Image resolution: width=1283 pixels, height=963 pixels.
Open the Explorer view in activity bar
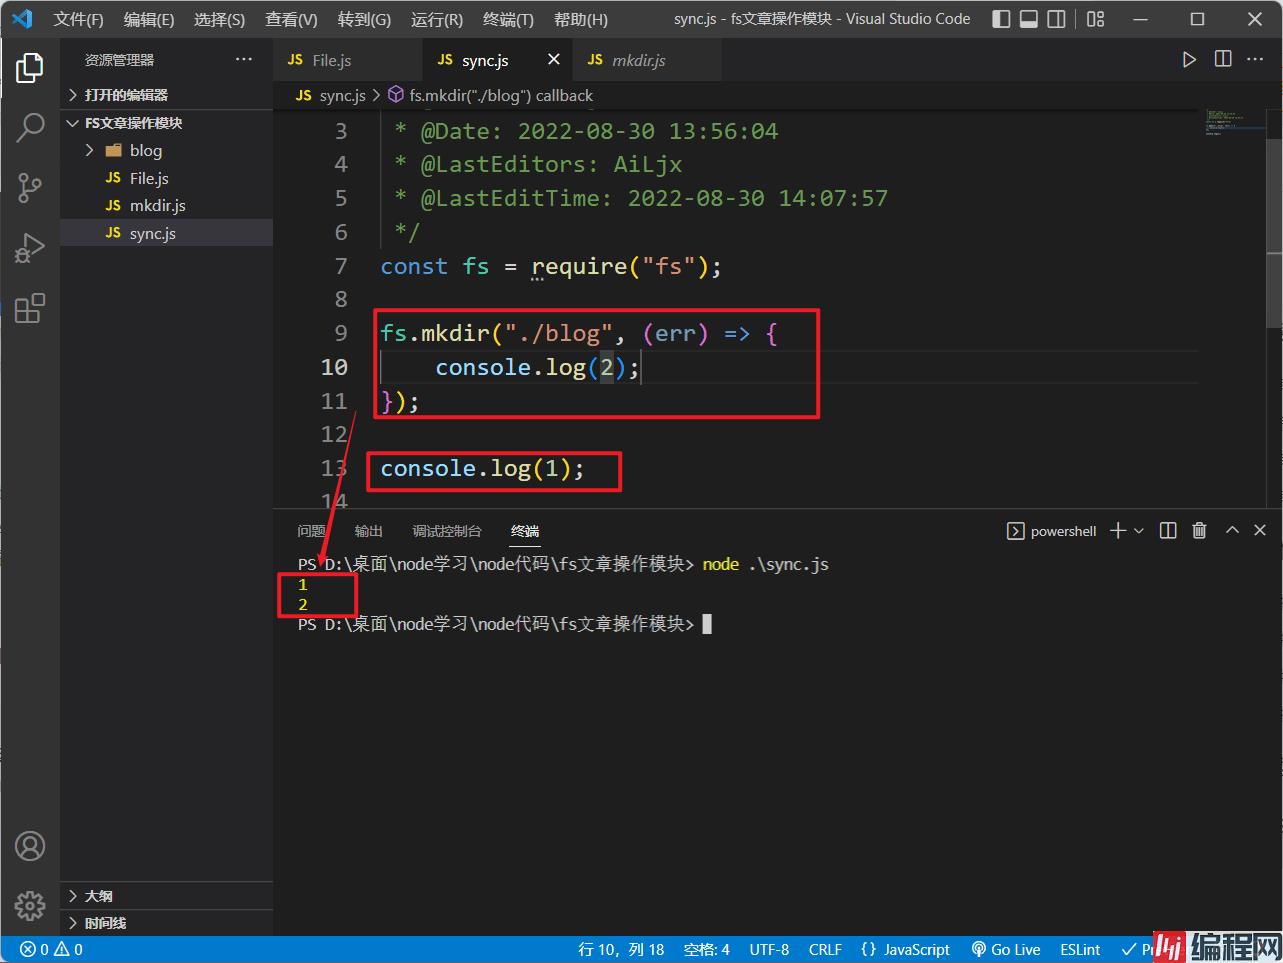(30, 68)
